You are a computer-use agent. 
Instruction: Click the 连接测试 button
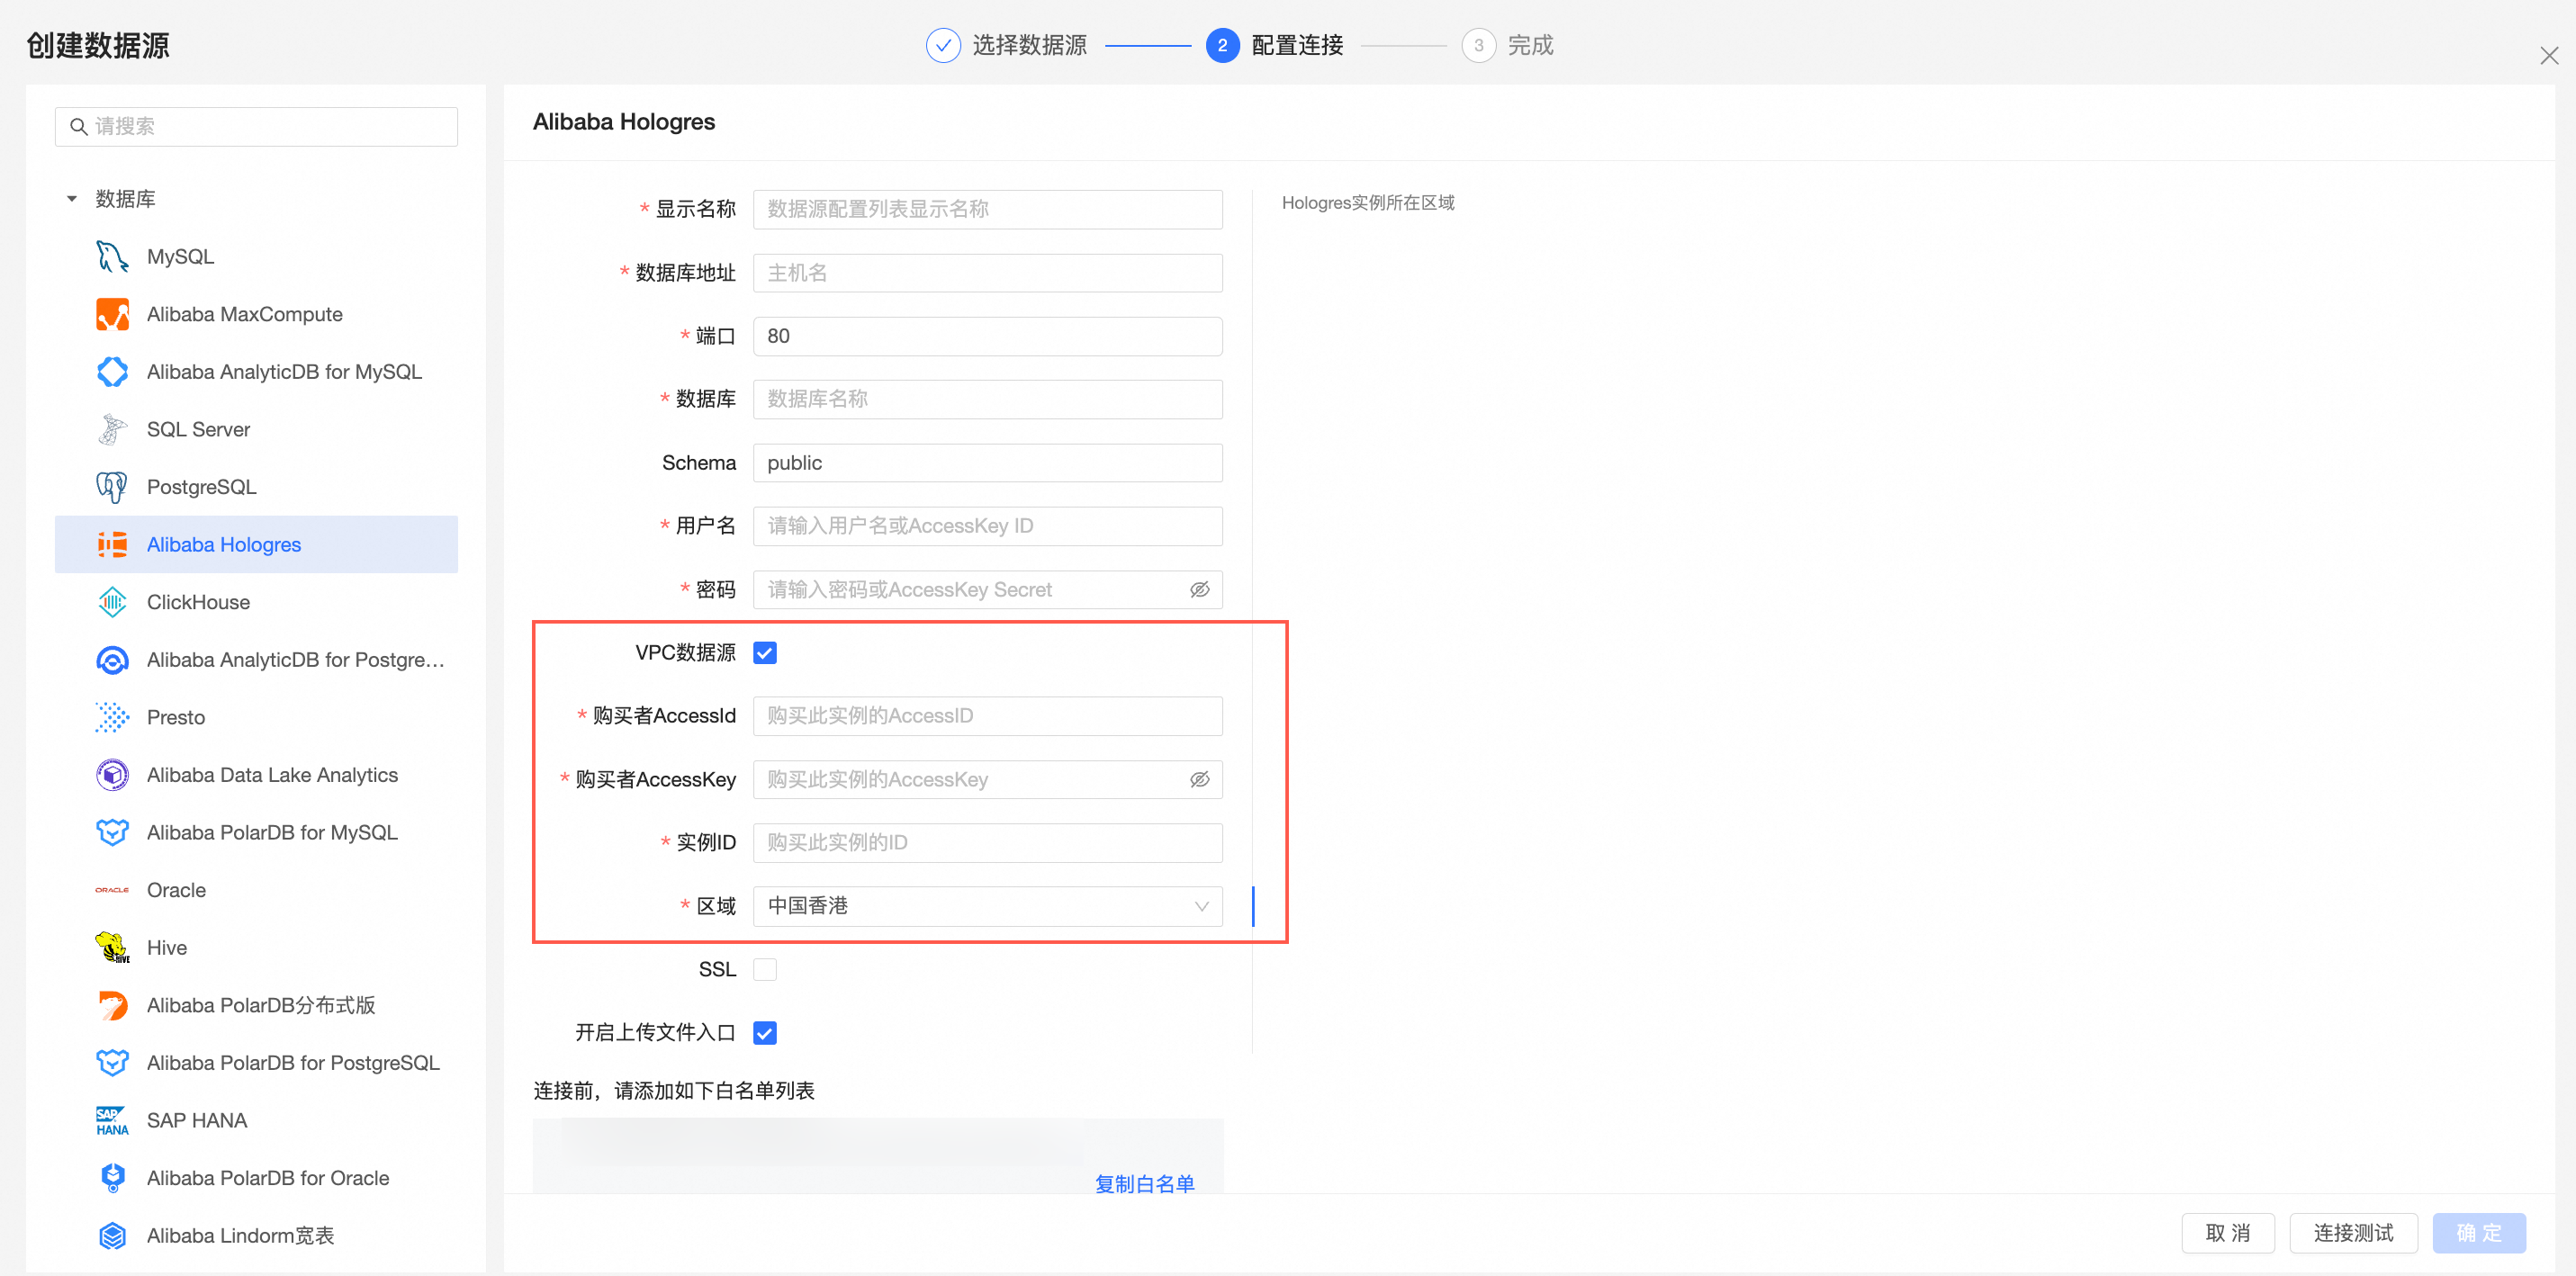2352,1232
